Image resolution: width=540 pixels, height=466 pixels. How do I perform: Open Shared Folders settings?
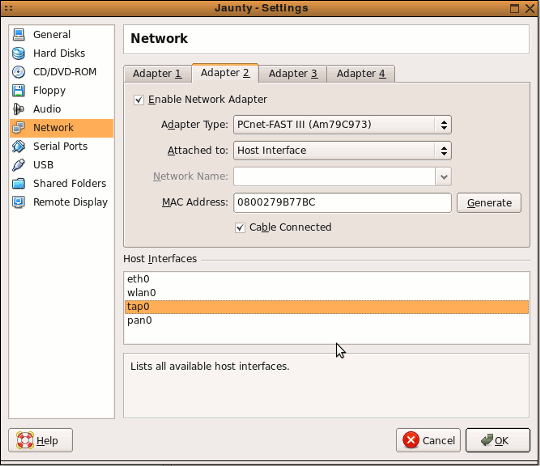click(61, 183)
